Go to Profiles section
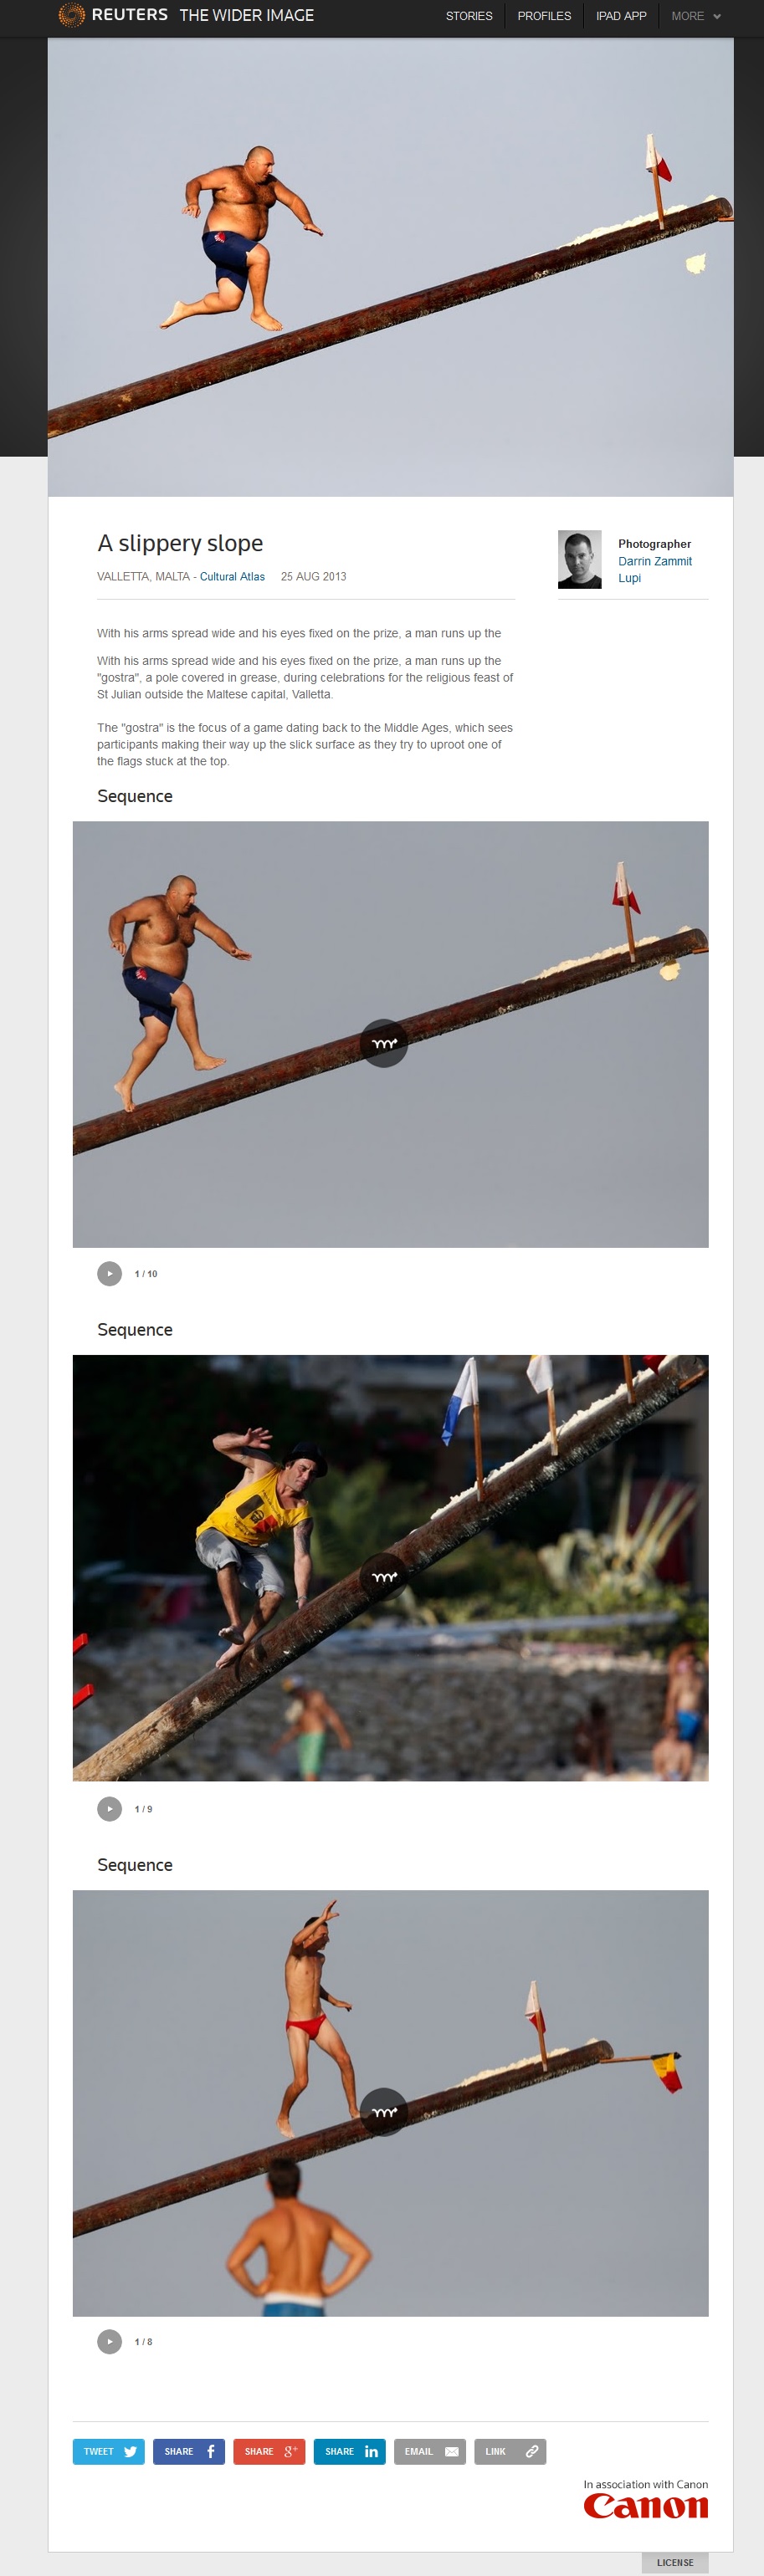 pos(544,16)
